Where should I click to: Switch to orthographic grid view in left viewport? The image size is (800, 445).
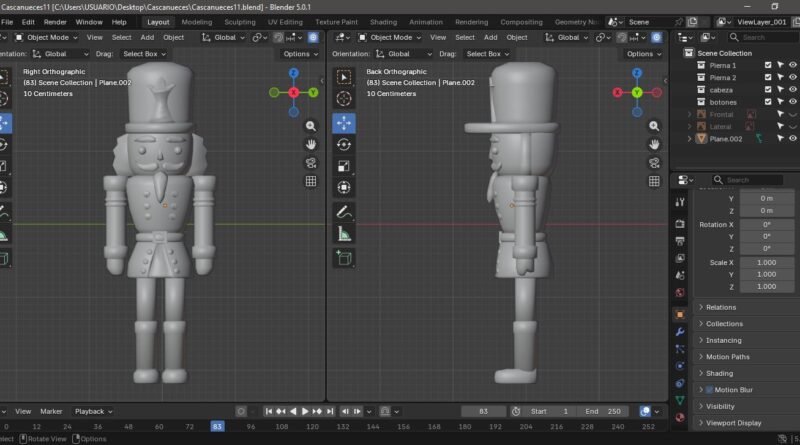[x=311, y=181]
